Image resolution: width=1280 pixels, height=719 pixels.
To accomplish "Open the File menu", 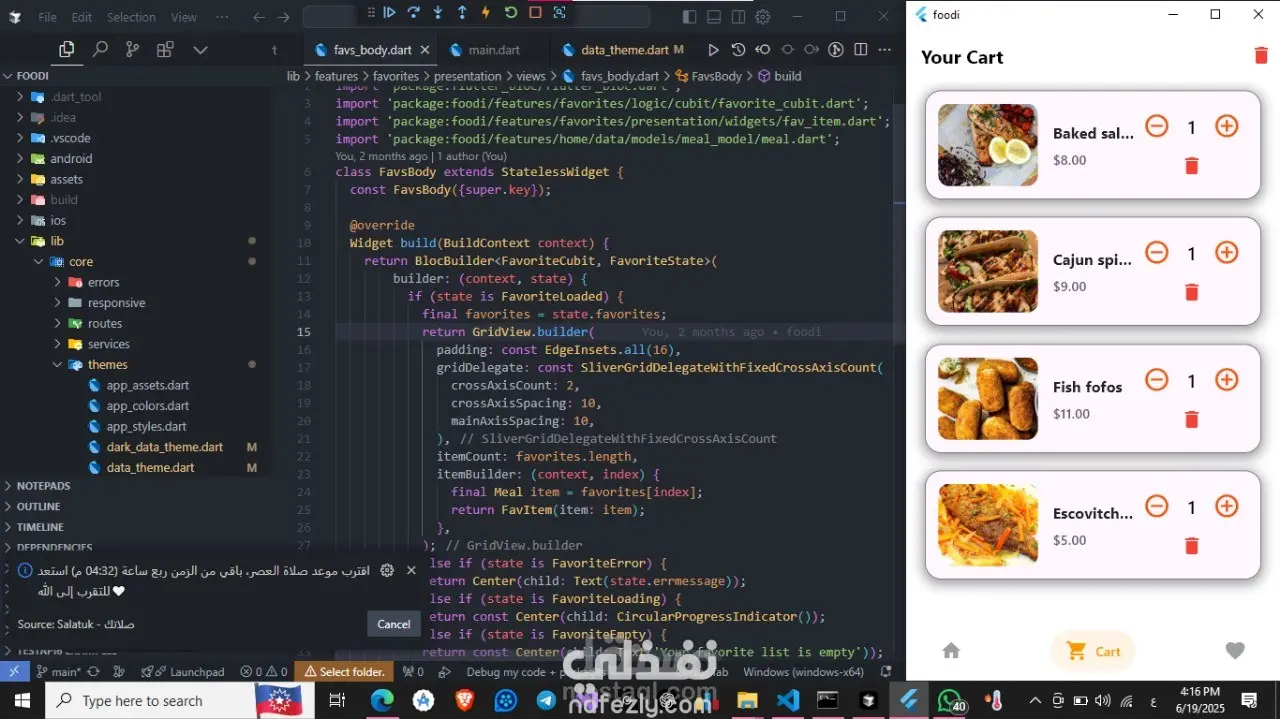I will (x=47, y=17).
